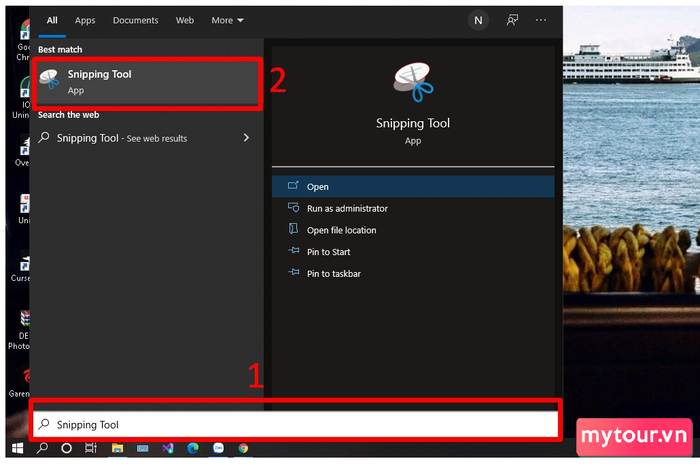700x466 pixels.
Task: Open File Explorer from taskbar
Action: (117, 448)
